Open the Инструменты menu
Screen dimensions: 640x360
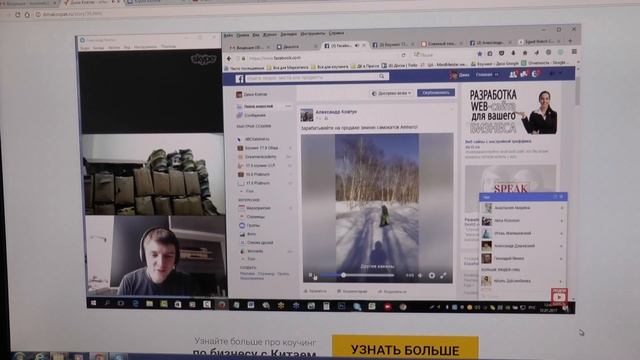pyautogui.click(x=312, y=34)
